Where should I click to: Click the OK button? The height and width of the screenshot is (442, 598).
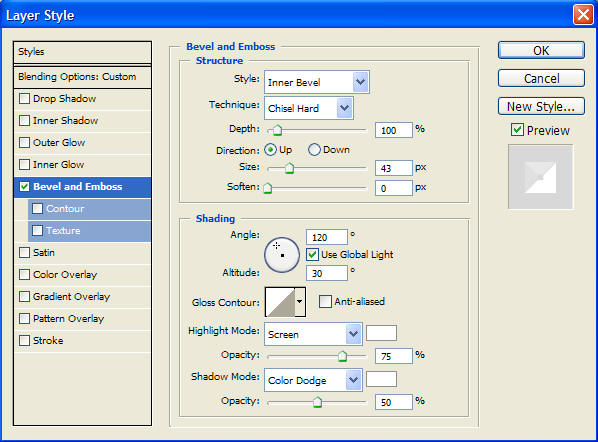541,50
